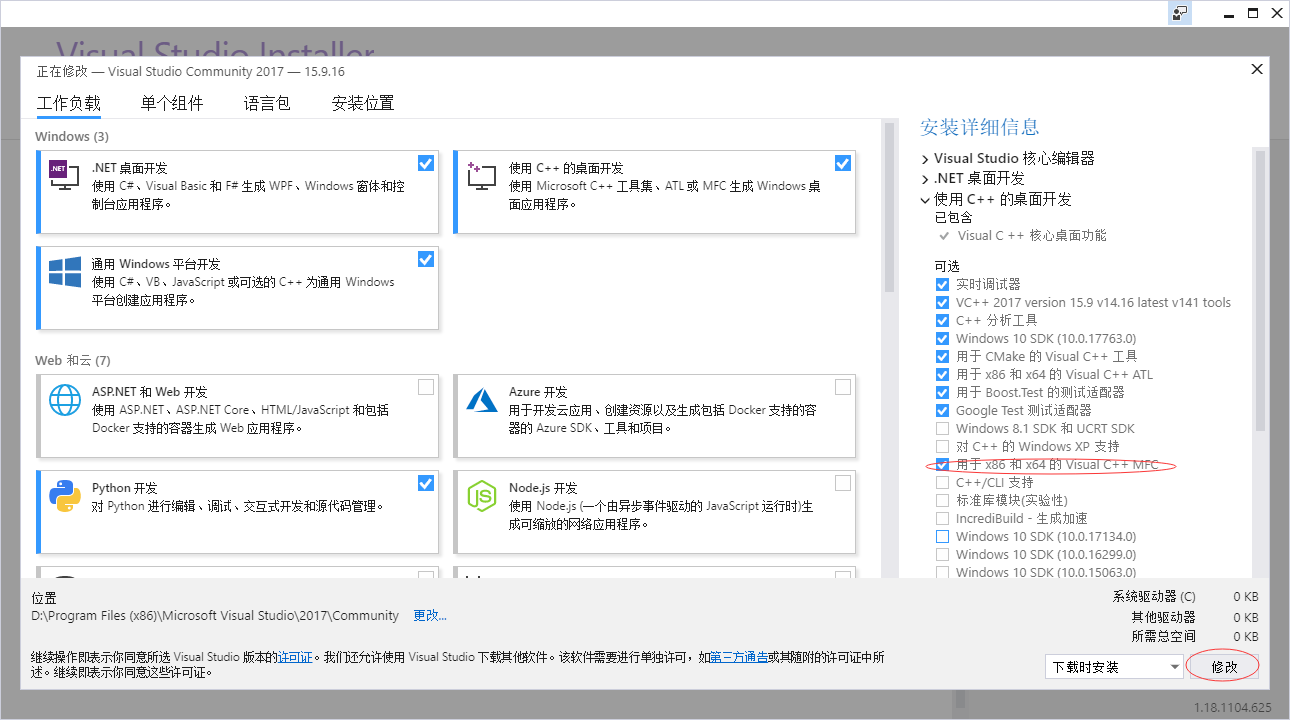Screen dimensions: 1290x720
Task: Click the 安装详细信息 heading
Action: pyautogui.click(x=980, y=127)
